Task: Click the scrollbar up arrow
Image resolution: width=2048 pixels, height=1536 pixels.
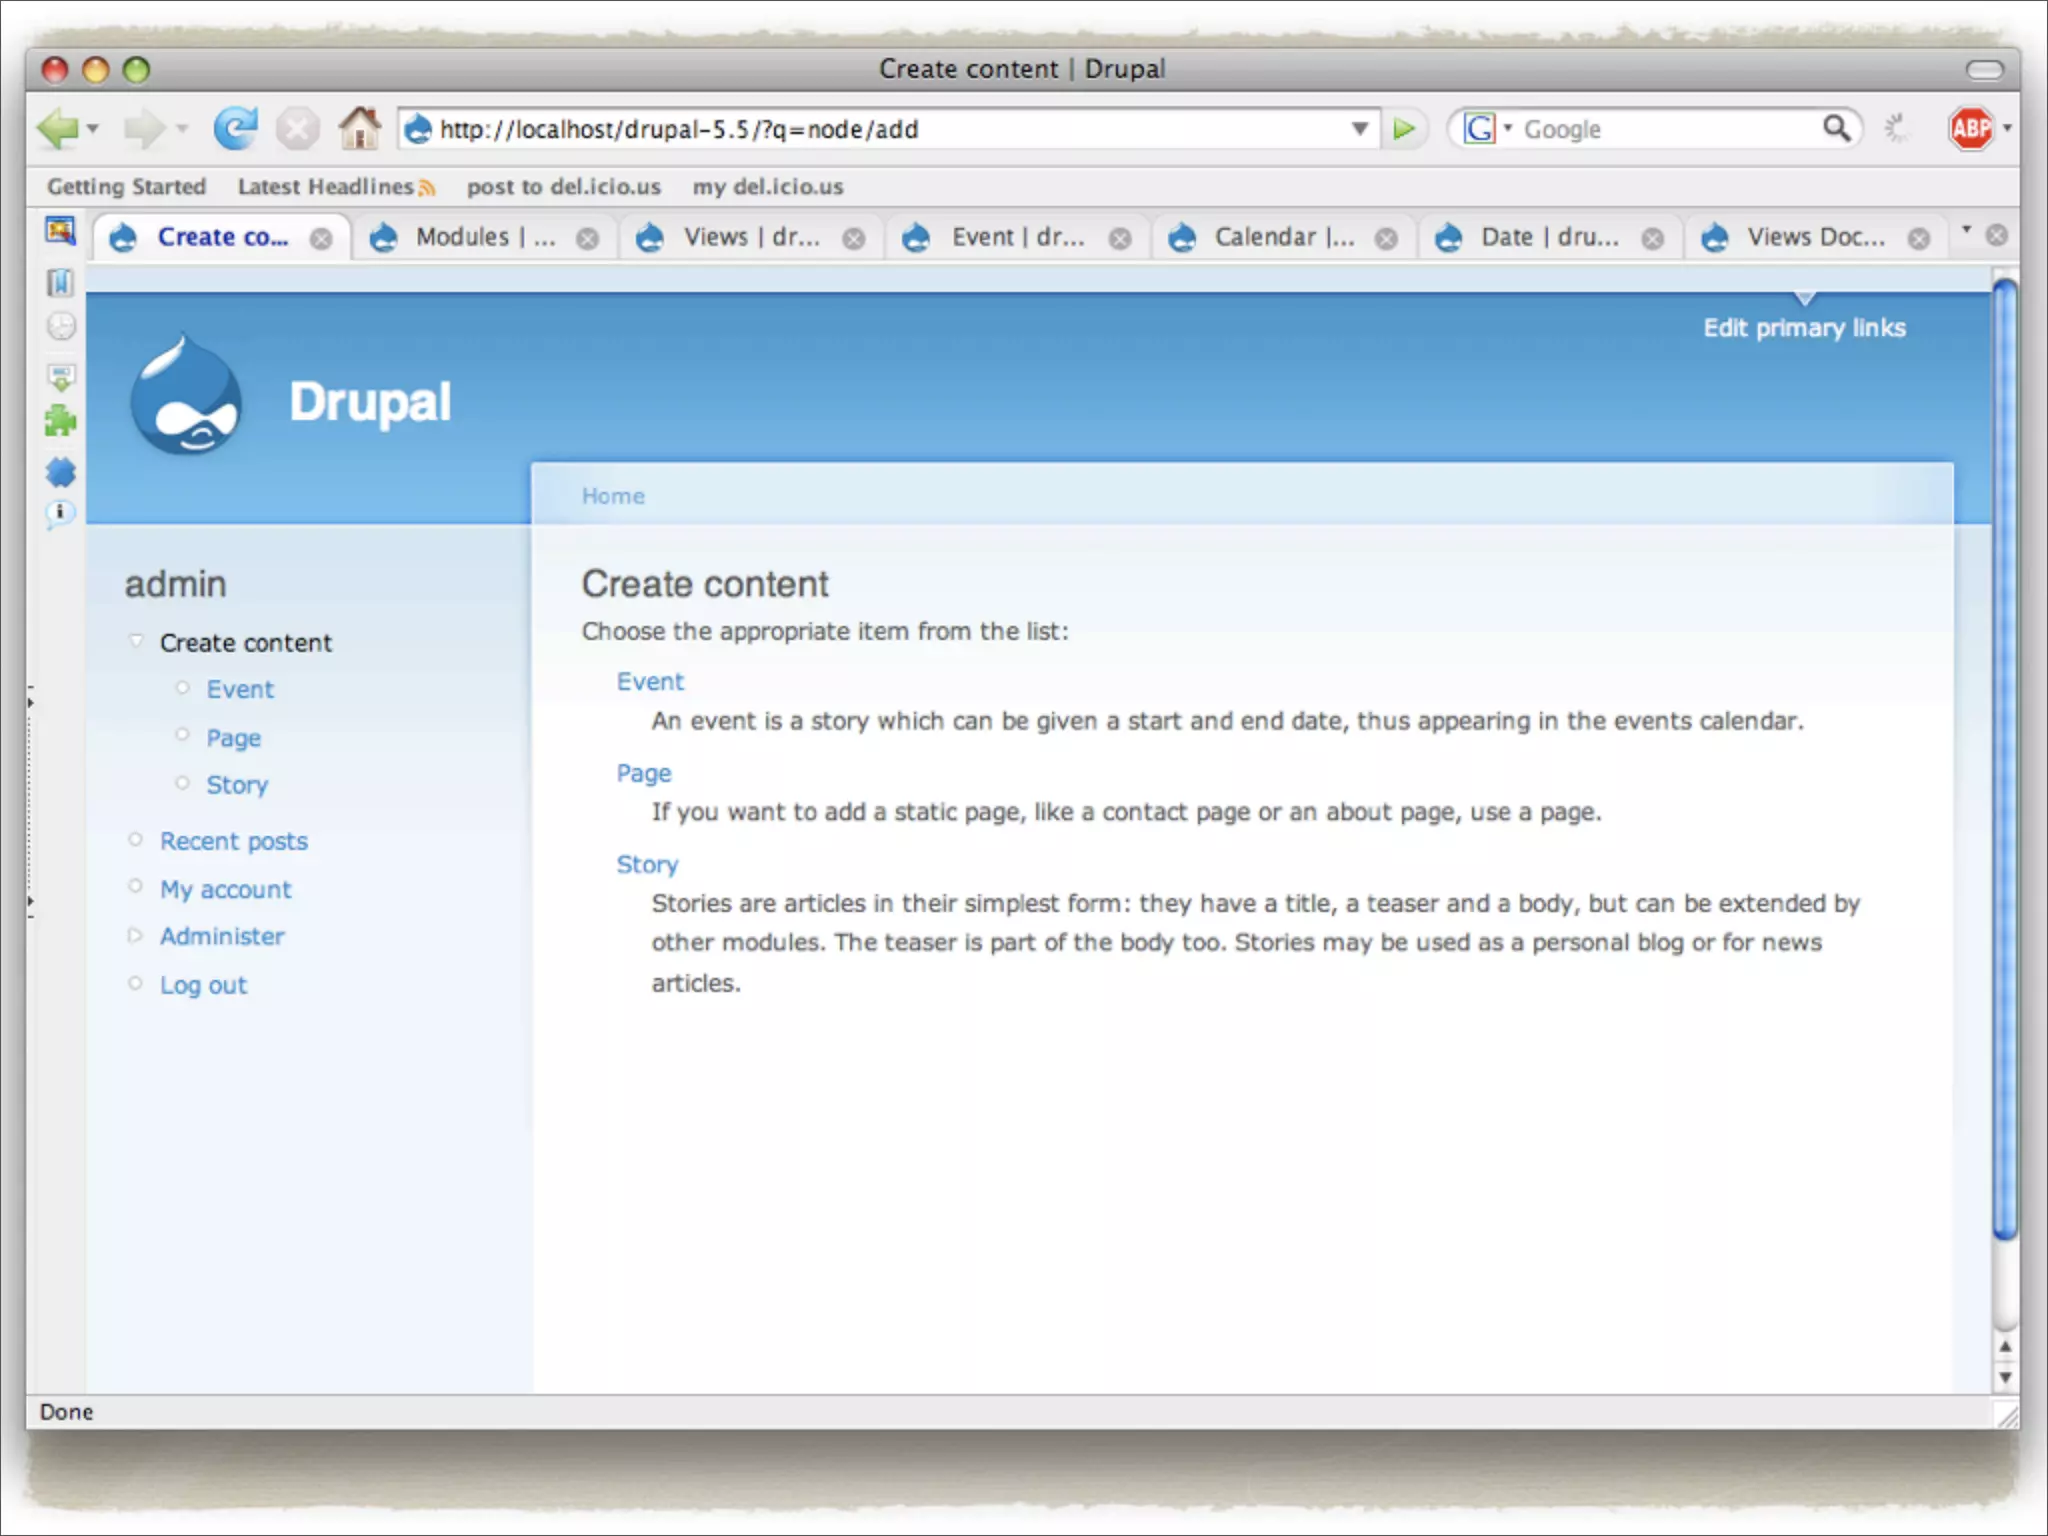Action: (x=2005, y=1346)
